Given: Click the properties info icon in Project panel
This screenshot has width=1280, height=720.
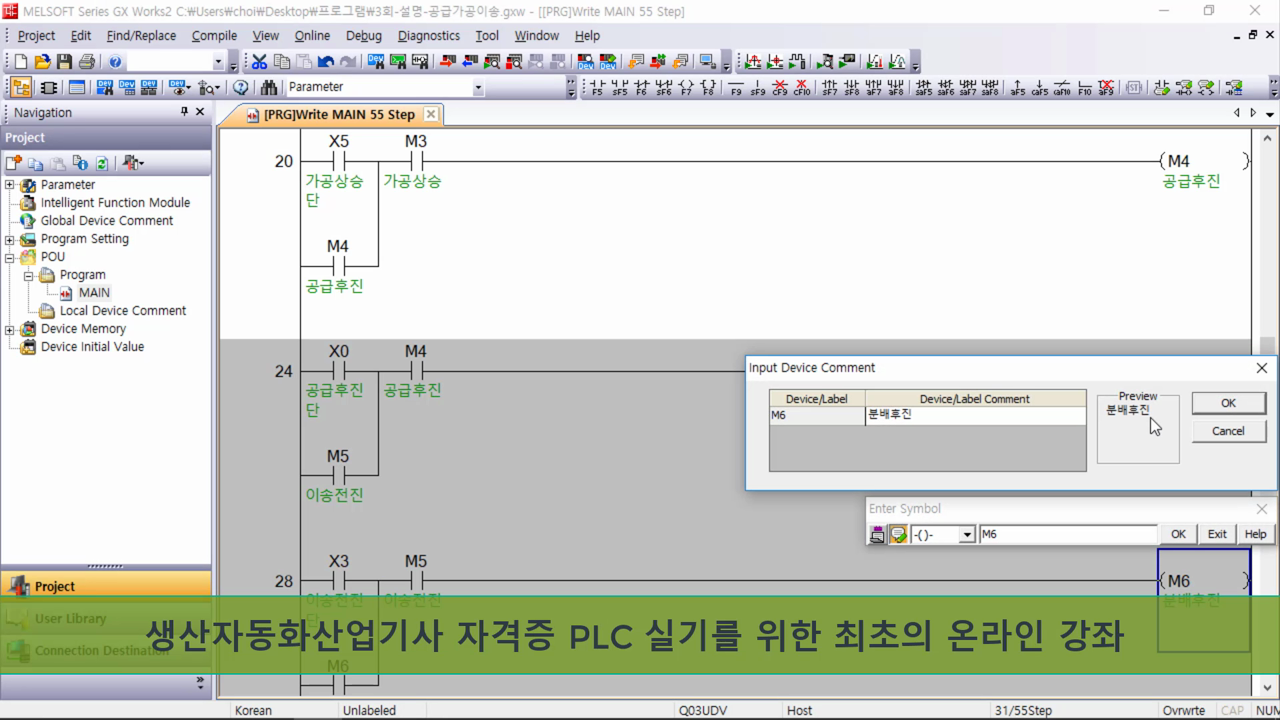Looking at the screenshot, I should (80, 163).
